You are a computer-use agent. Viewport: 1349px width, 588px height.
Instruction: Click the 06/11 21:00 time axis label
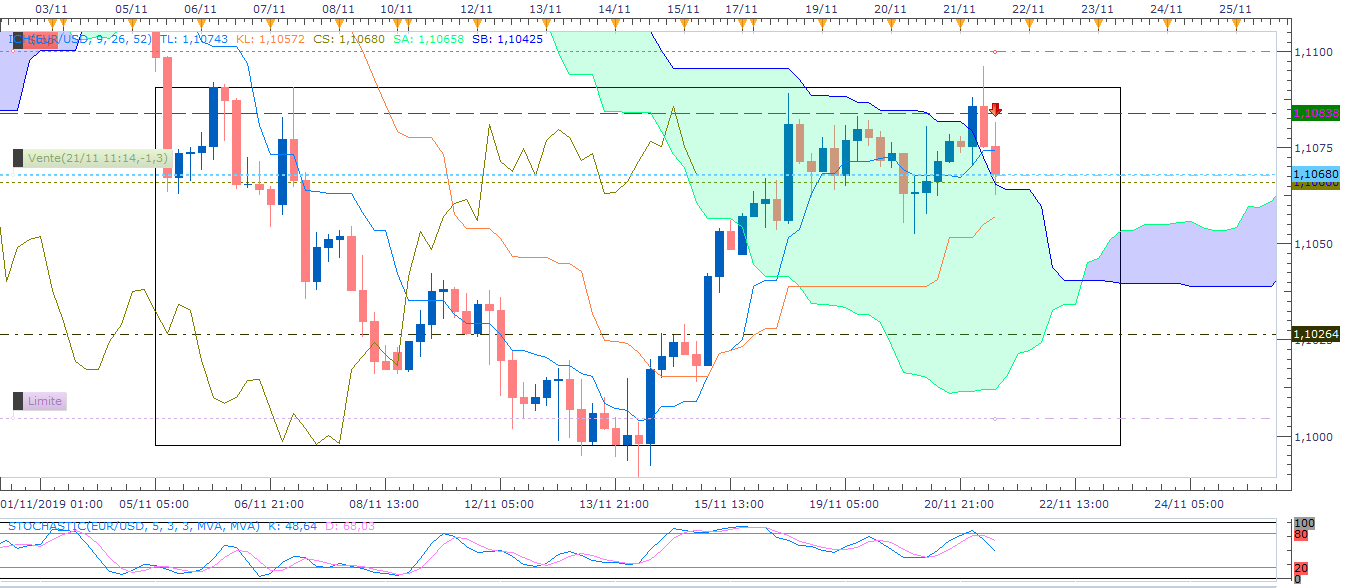pos(271,504)
